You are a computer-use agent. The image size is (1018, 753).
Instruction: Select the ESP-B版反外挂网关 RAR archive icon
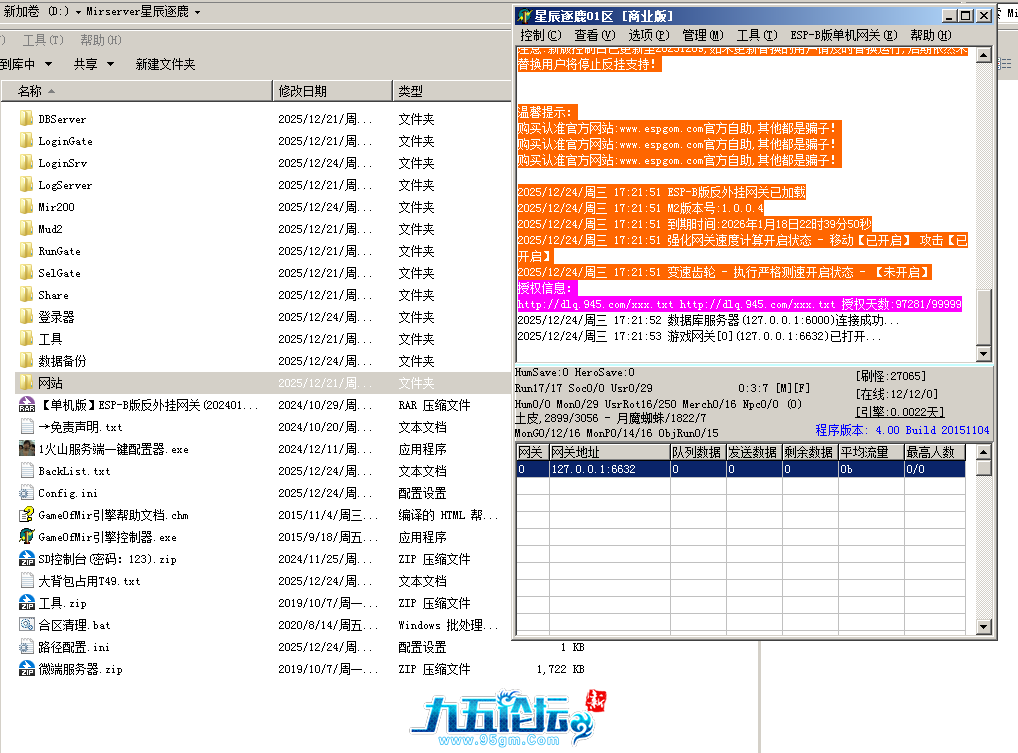27,405
